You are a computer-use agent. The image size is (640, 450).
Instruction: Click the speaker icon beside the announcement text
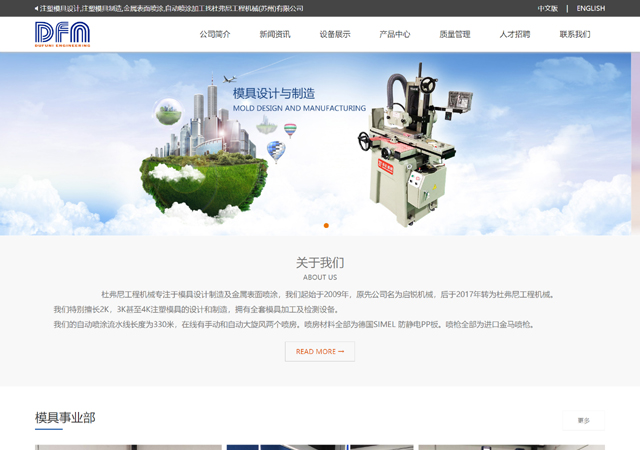[36, 8]
